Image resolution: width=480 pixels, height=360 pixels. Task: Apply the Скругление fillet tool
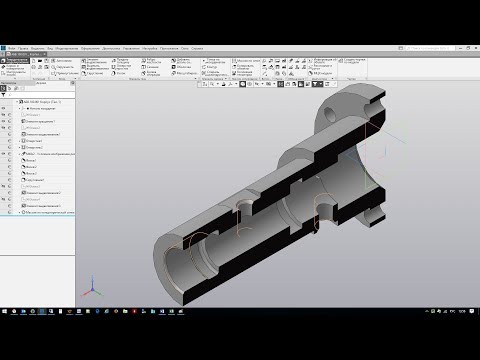[92, 73]
